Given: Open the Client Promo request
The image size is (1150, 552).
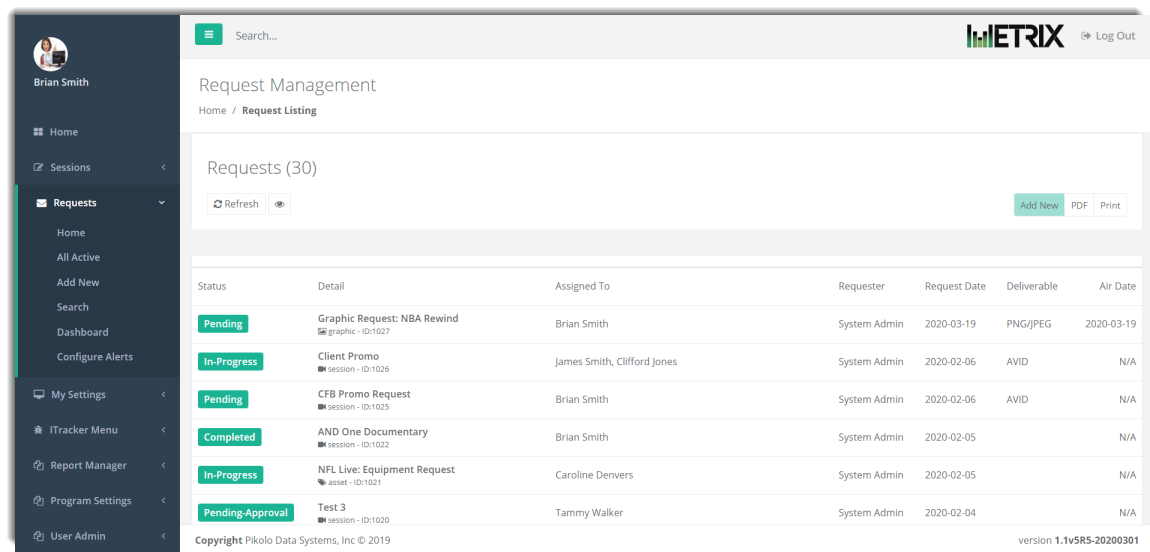Looking at the screenshot, I should [x=348, y=356].
